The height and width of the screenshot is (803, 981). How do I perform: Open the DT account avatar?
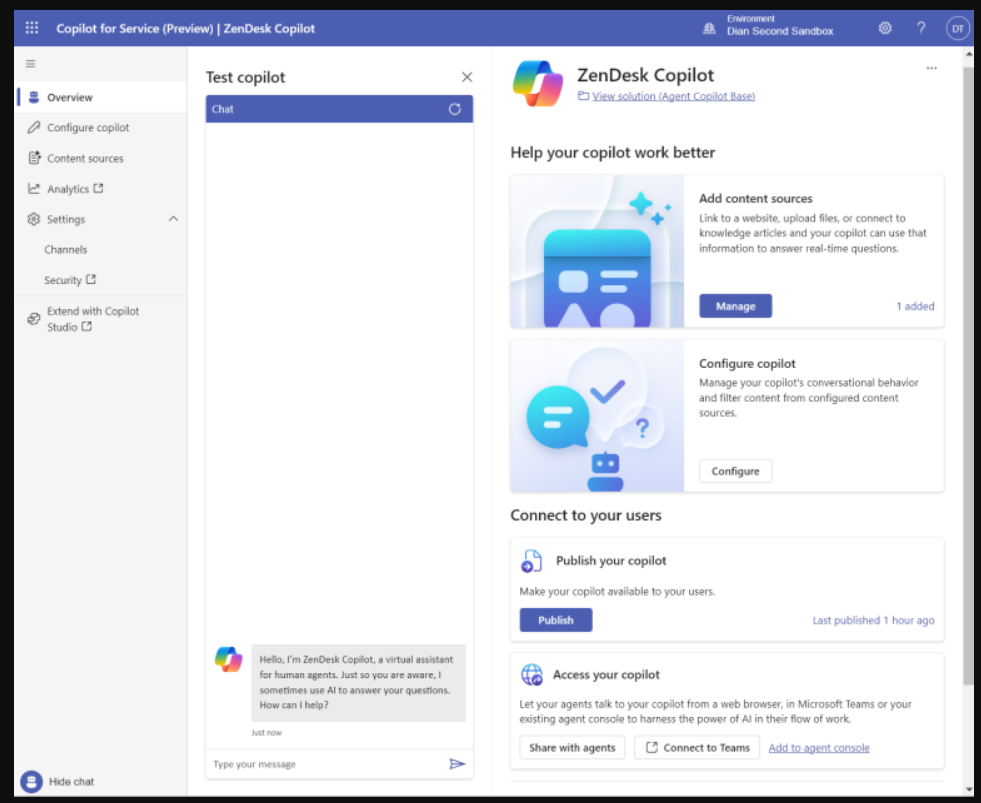[x=957, y=28]
